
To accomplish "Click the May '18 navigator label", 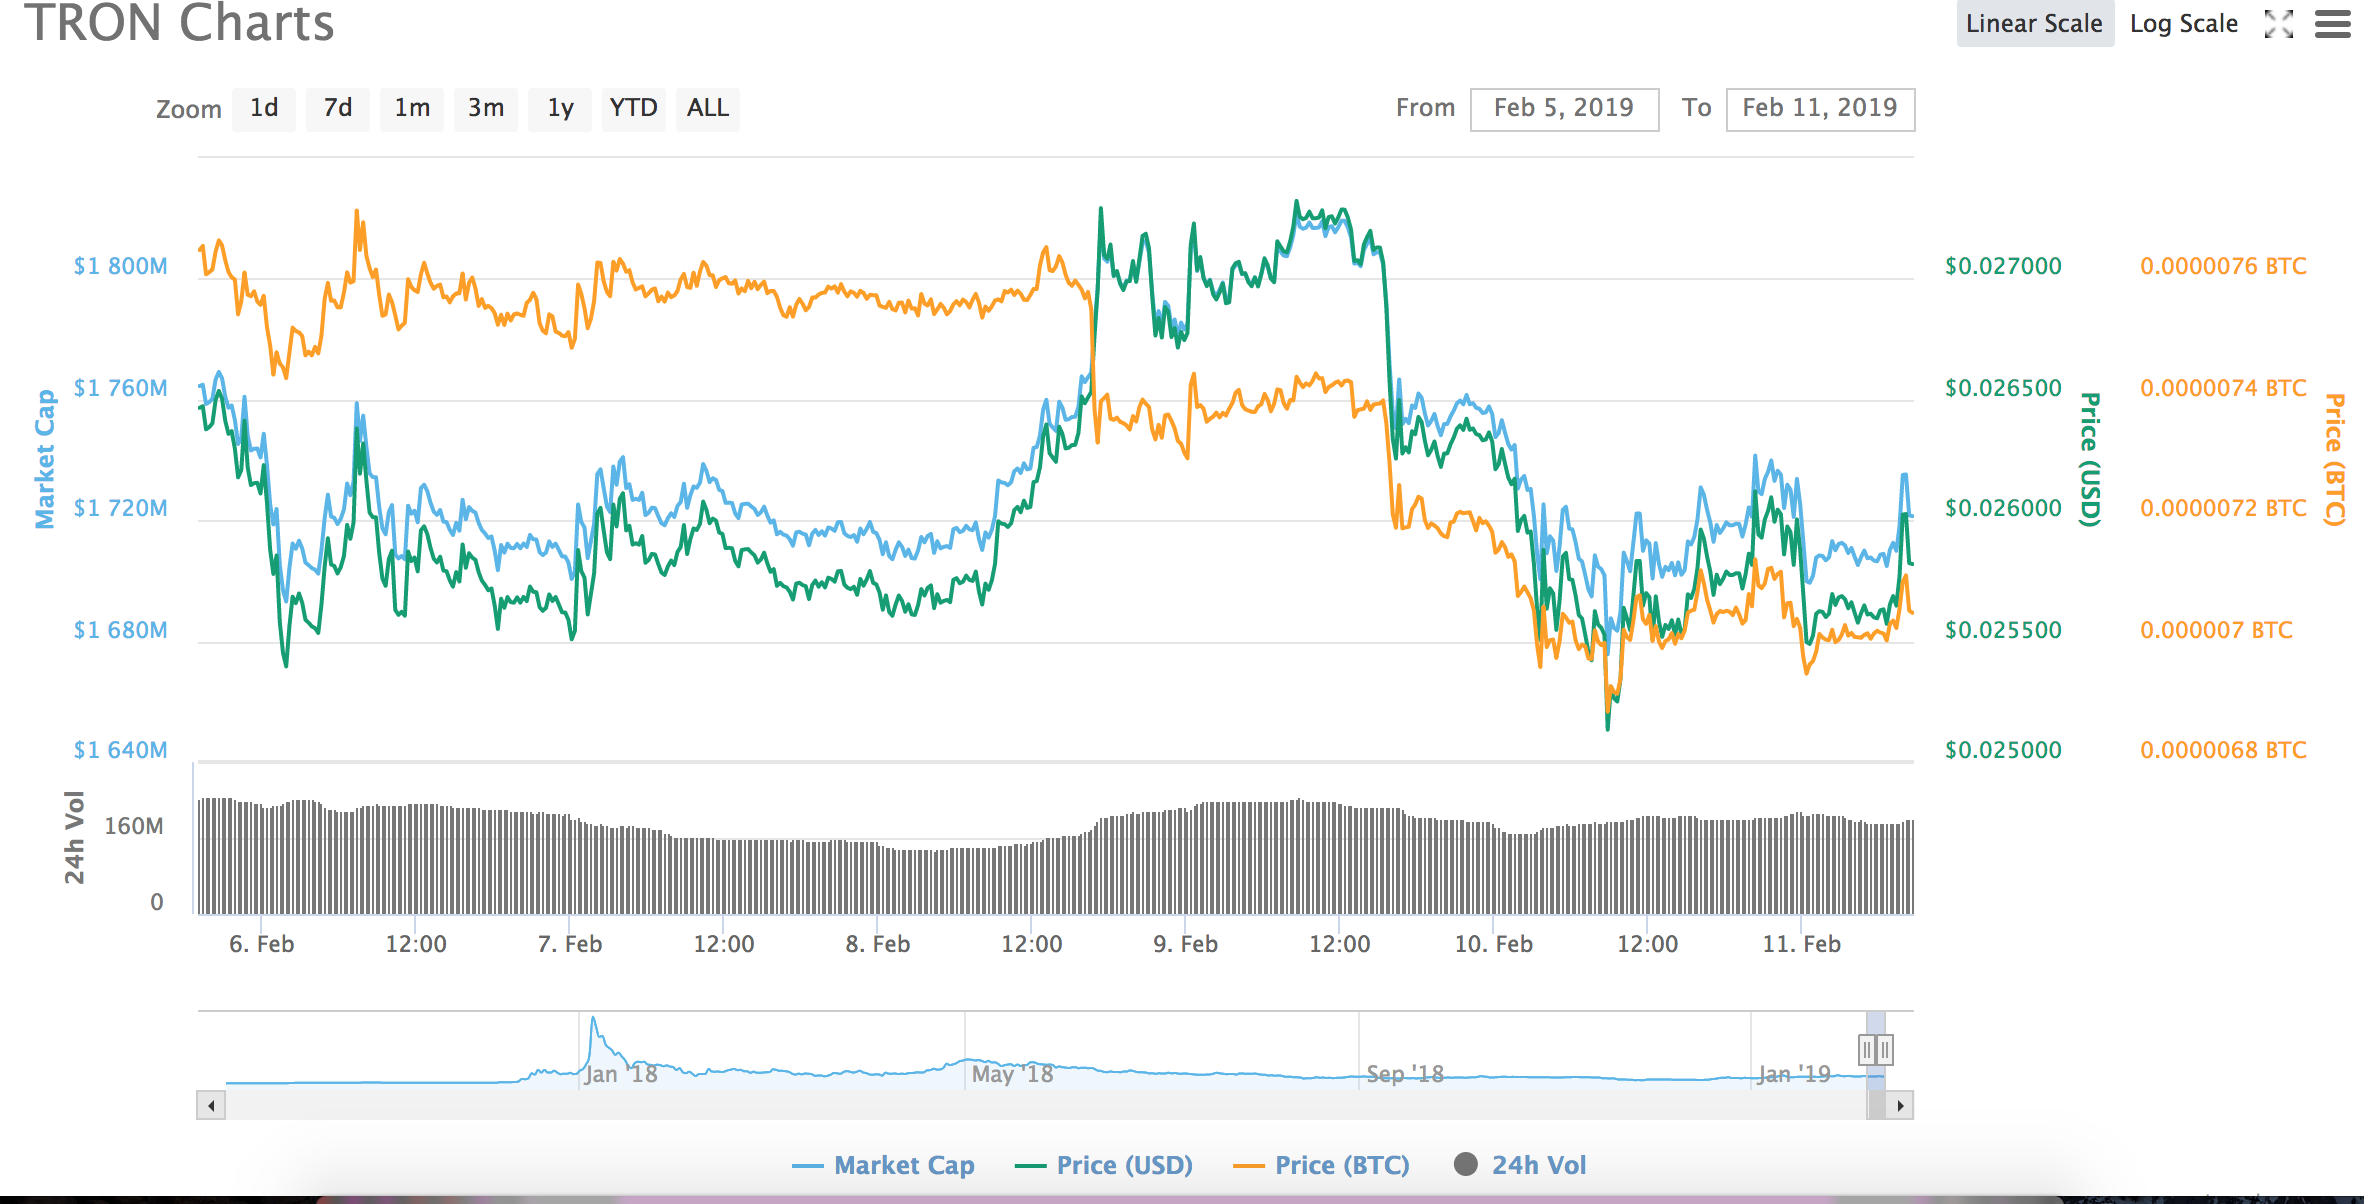I will 1013,1074.
